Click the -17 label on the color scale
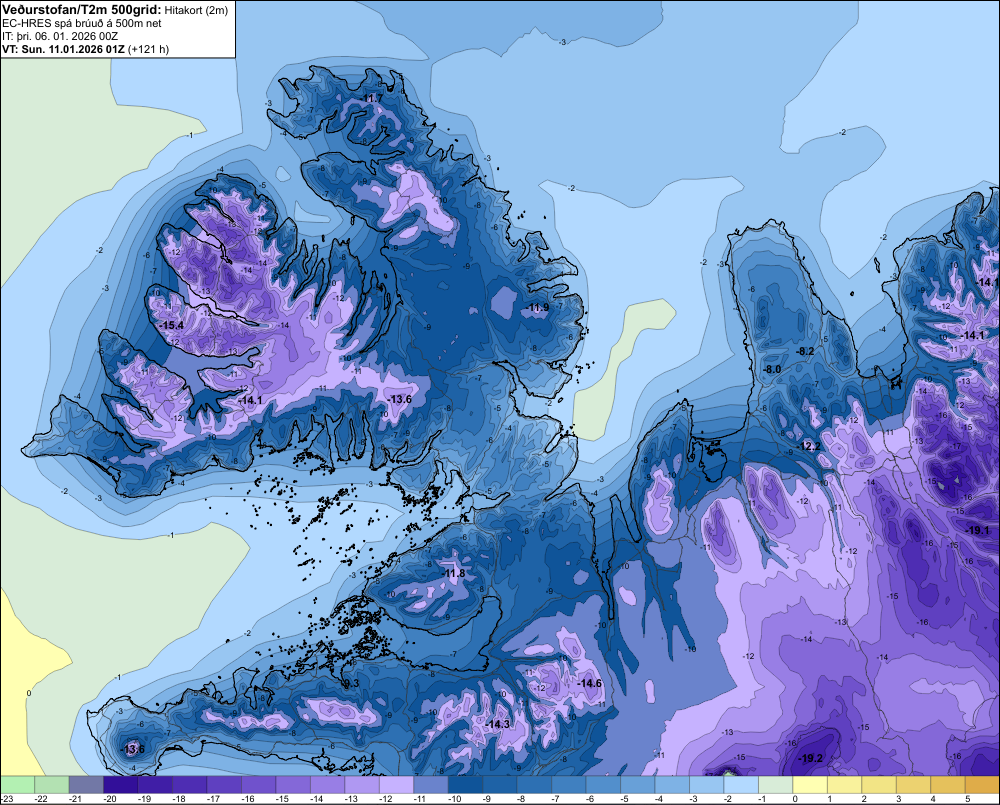The width and height of the screenshot is (1000, 805). pyautogui.click(x=212, y=799)
